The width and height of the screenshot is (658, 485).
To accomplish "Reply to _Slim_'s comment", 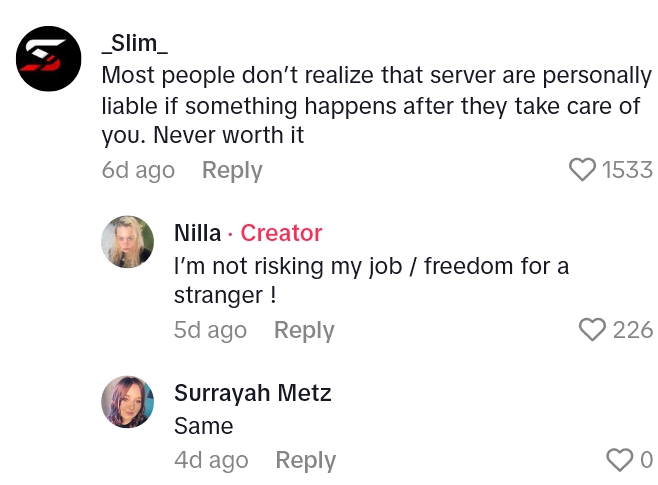I will click(232, 170).
